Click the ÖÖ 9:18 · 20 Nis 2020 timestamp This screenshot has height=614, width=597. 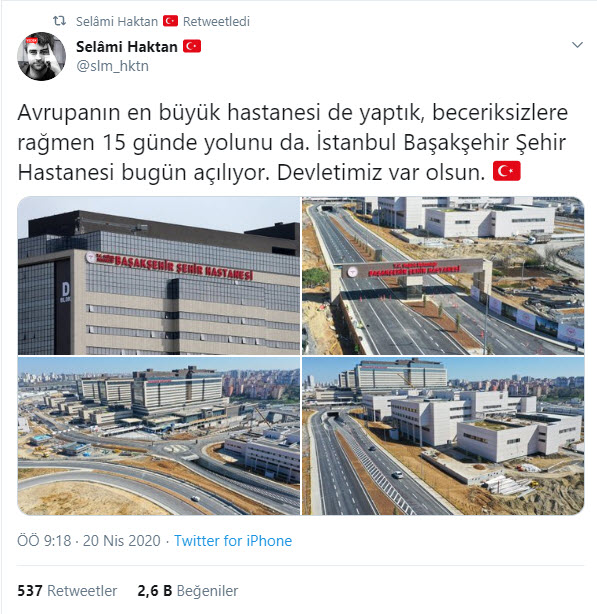[x=89, y=541]
